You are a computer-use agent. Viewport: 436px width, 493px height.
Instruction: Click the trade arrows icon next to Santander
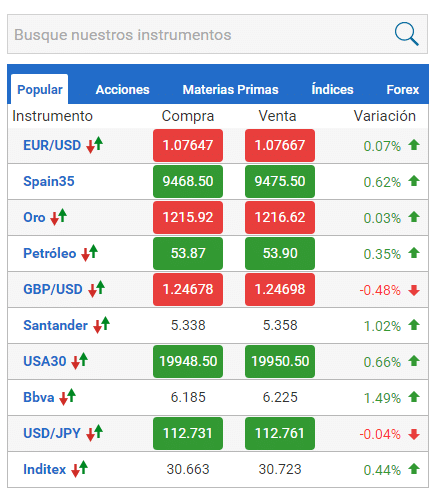click(x=102, y=325)
